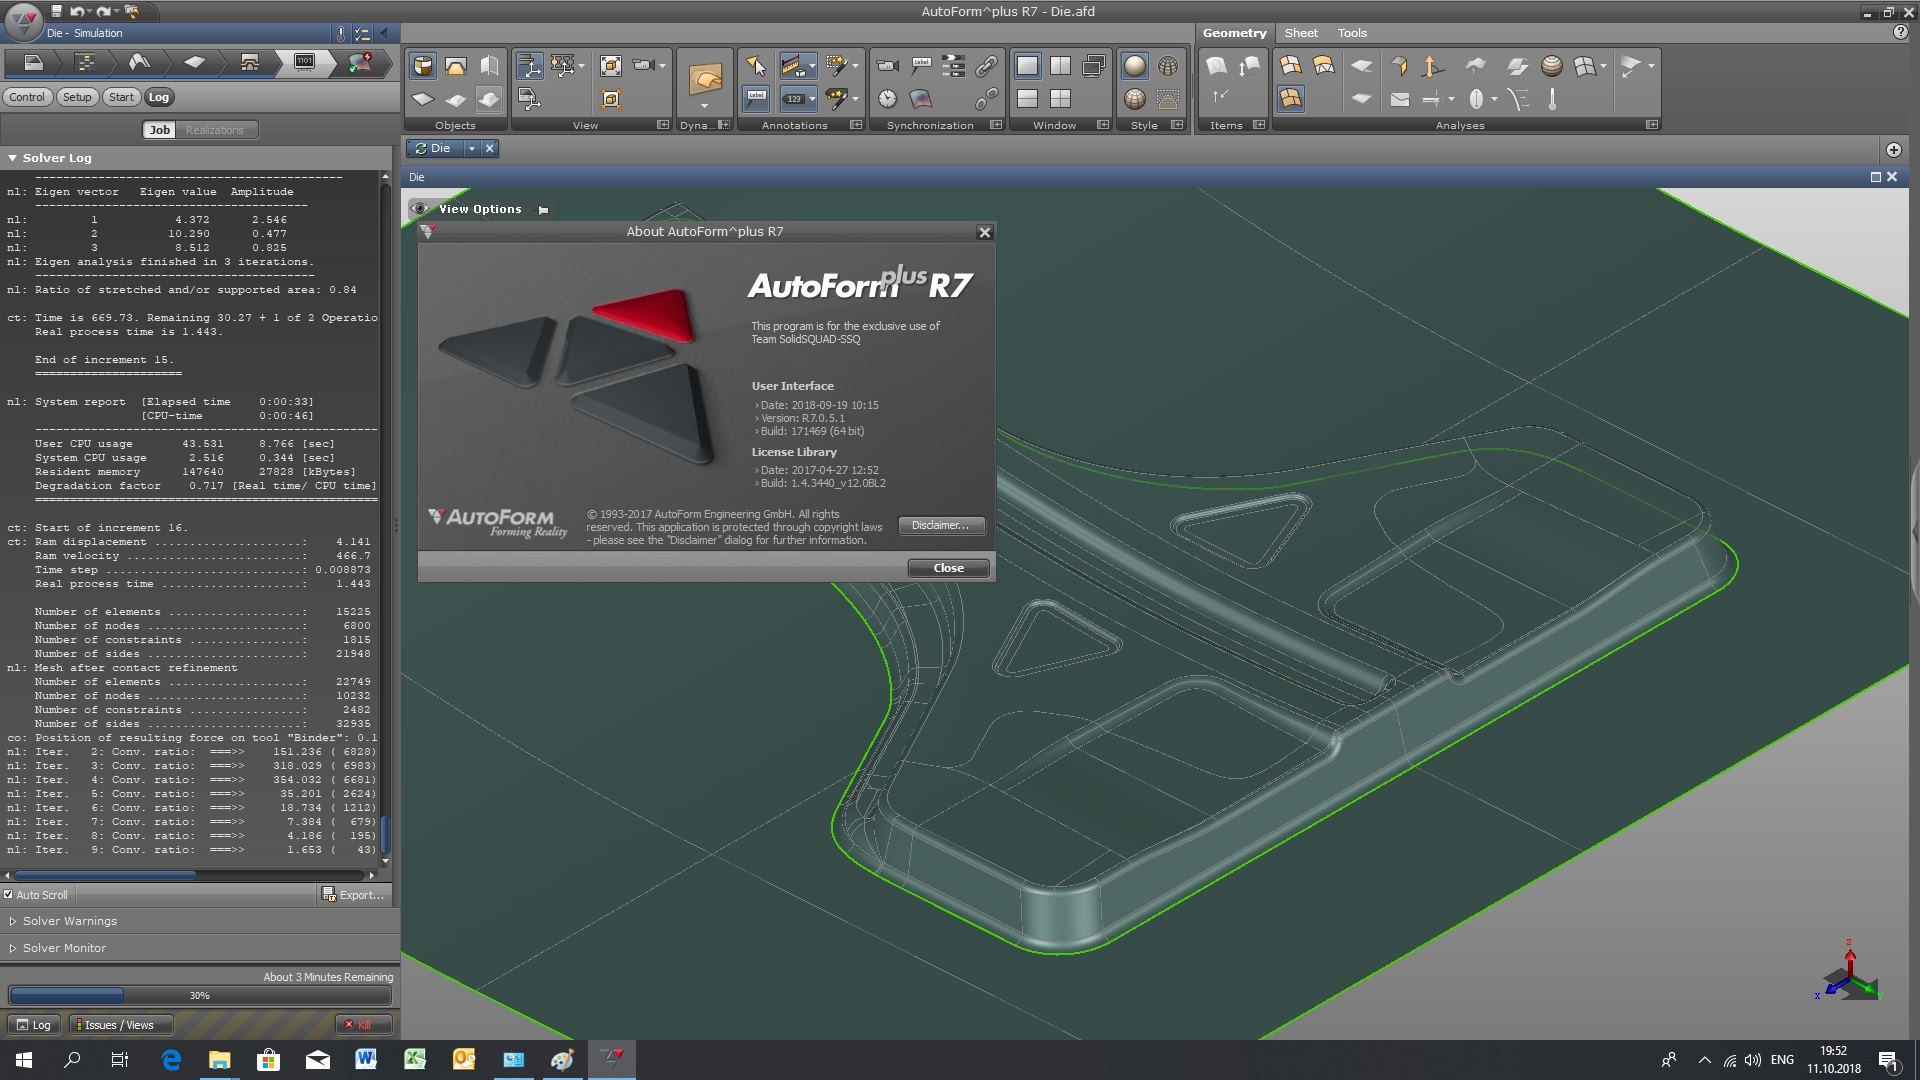Click the Export log button
1920x1080 pixels.
tap(354, 895)
